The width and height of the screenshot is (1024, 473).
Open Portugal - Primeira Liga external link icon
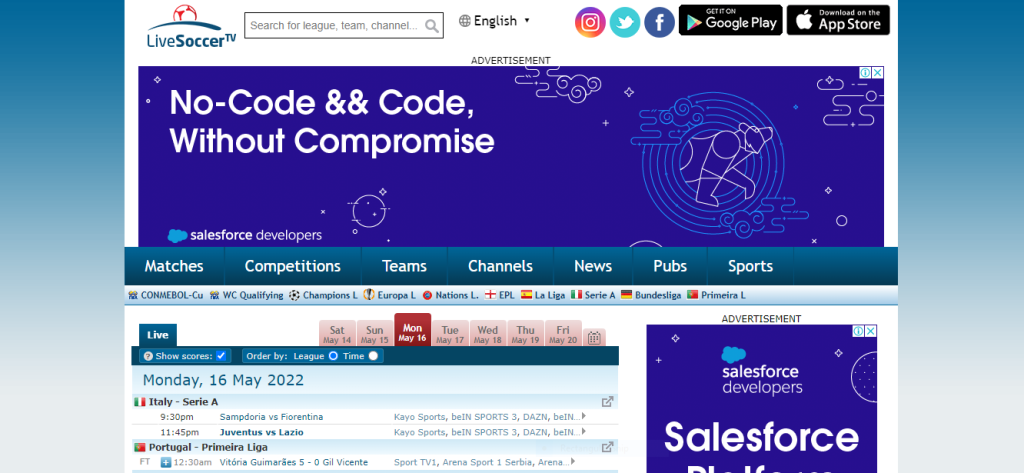[607, 448]
